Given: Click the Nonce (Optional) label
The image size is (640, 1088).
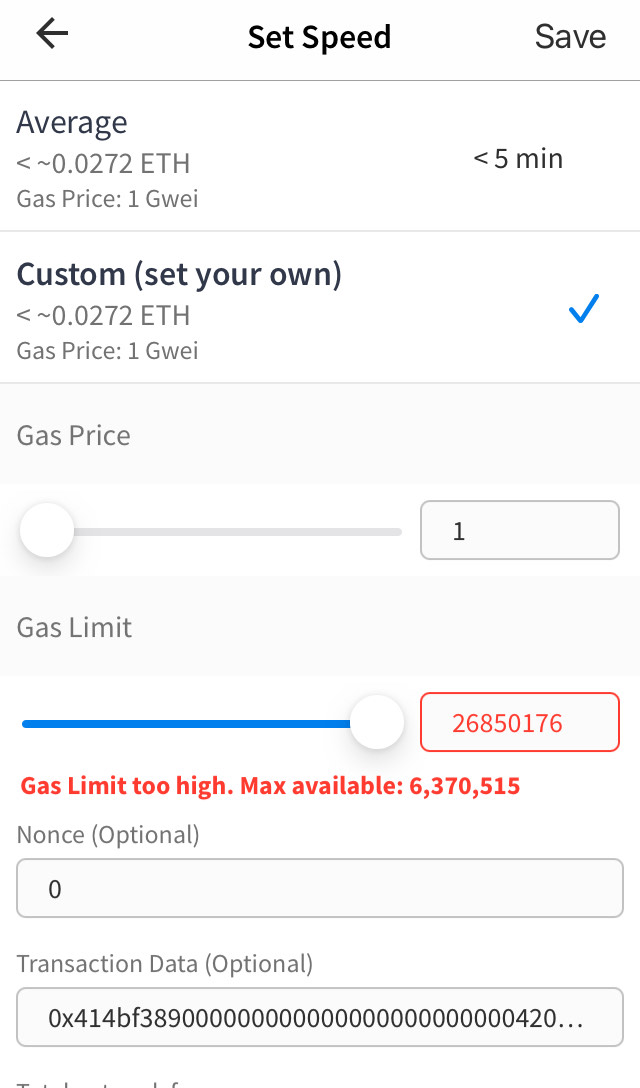Looking at the screenshot, I should tap(107, 834).
